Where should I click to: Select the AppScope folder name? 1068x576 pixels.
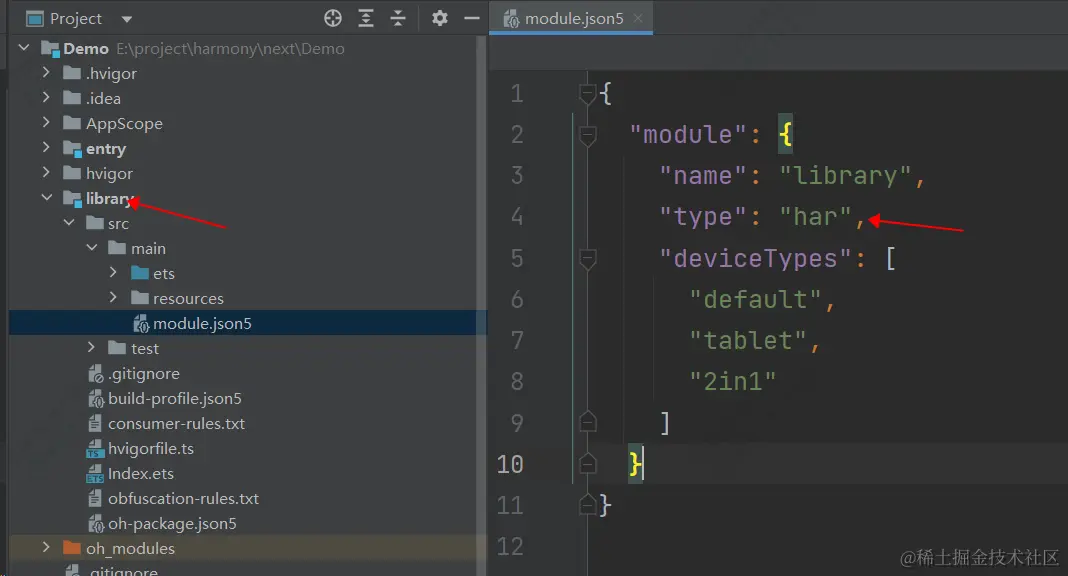coord(124,123)
